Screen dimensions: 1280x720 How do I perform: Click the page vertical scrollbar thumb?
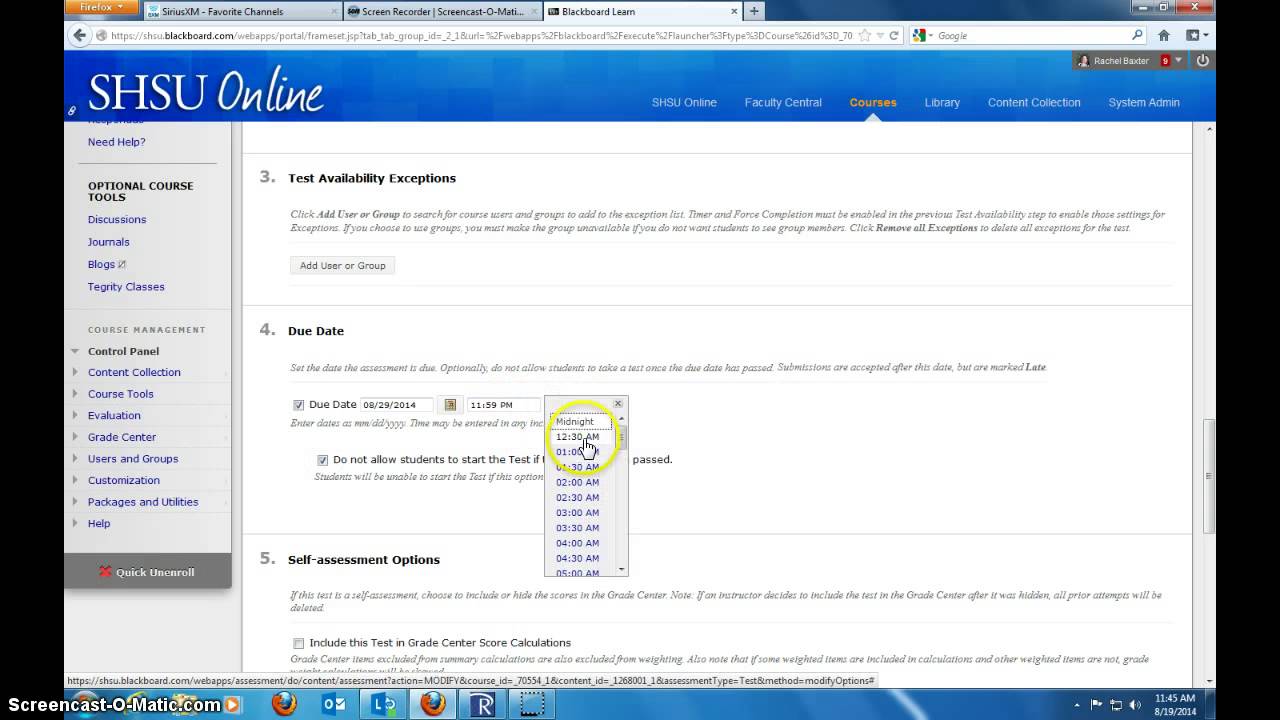pos(1208,475)
